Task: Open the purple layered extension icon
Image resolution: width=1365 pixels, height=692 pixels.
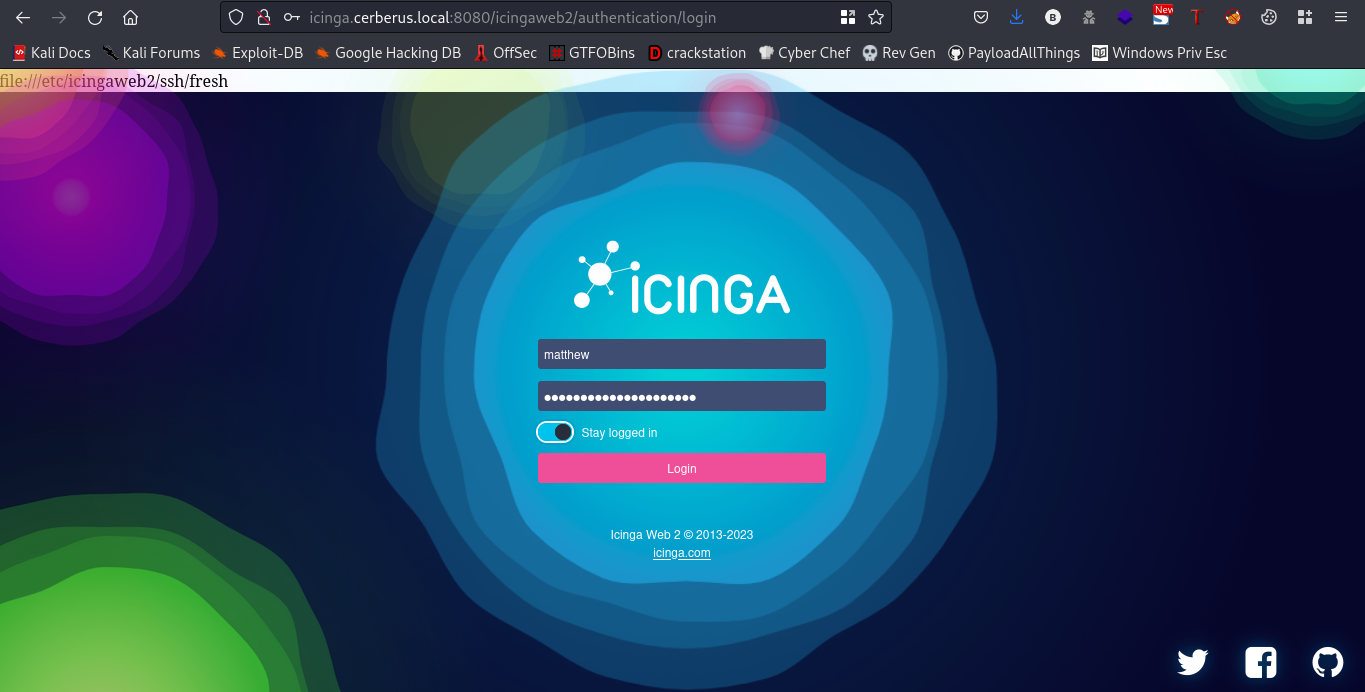Action: [1125, 17]
